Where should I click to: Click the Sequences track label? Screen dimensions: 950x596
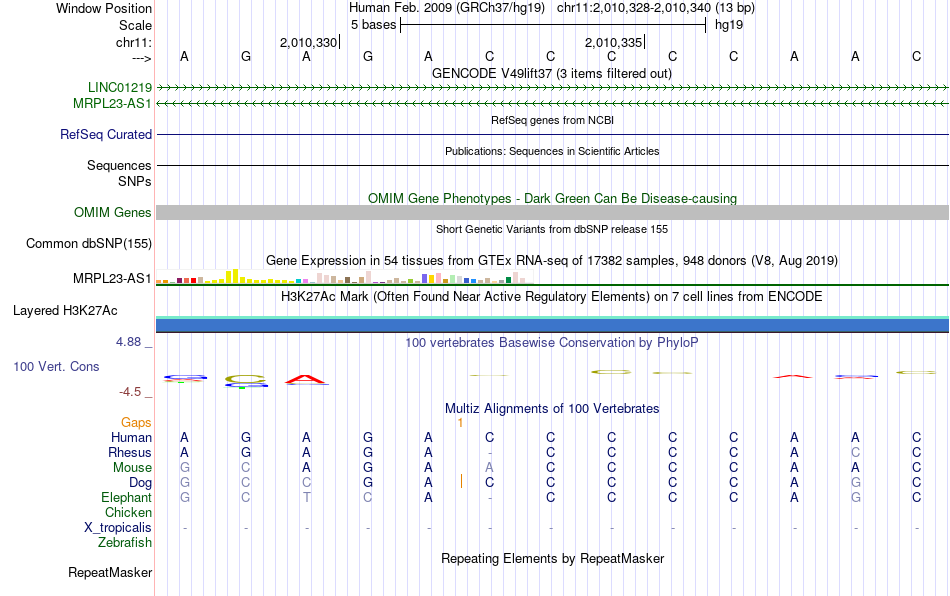pos(119,165)
